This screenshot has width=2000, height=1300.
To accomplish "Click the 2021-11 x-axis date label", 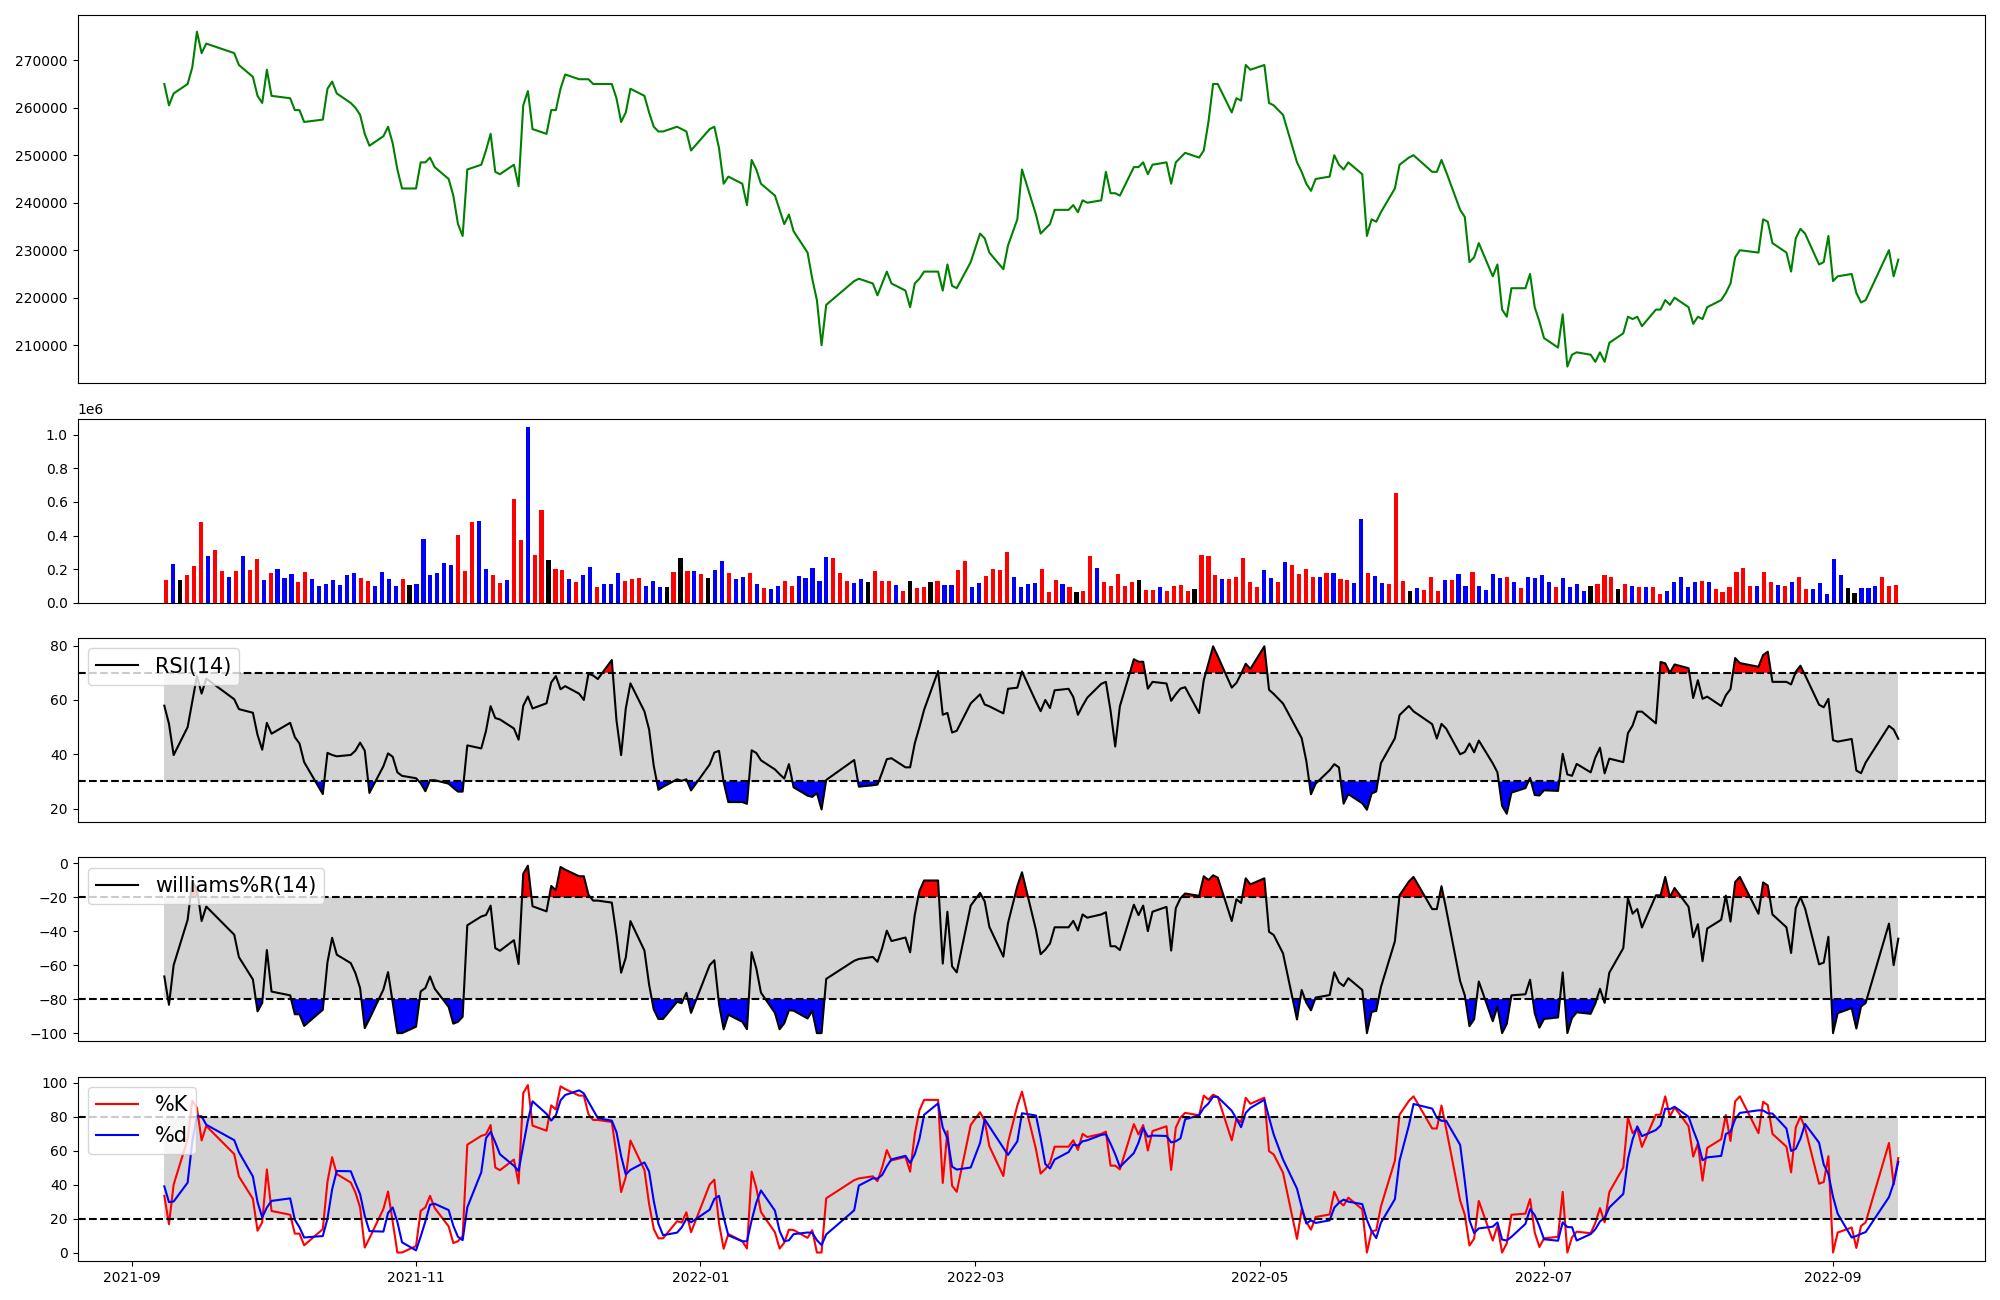I will [415, 1277].
